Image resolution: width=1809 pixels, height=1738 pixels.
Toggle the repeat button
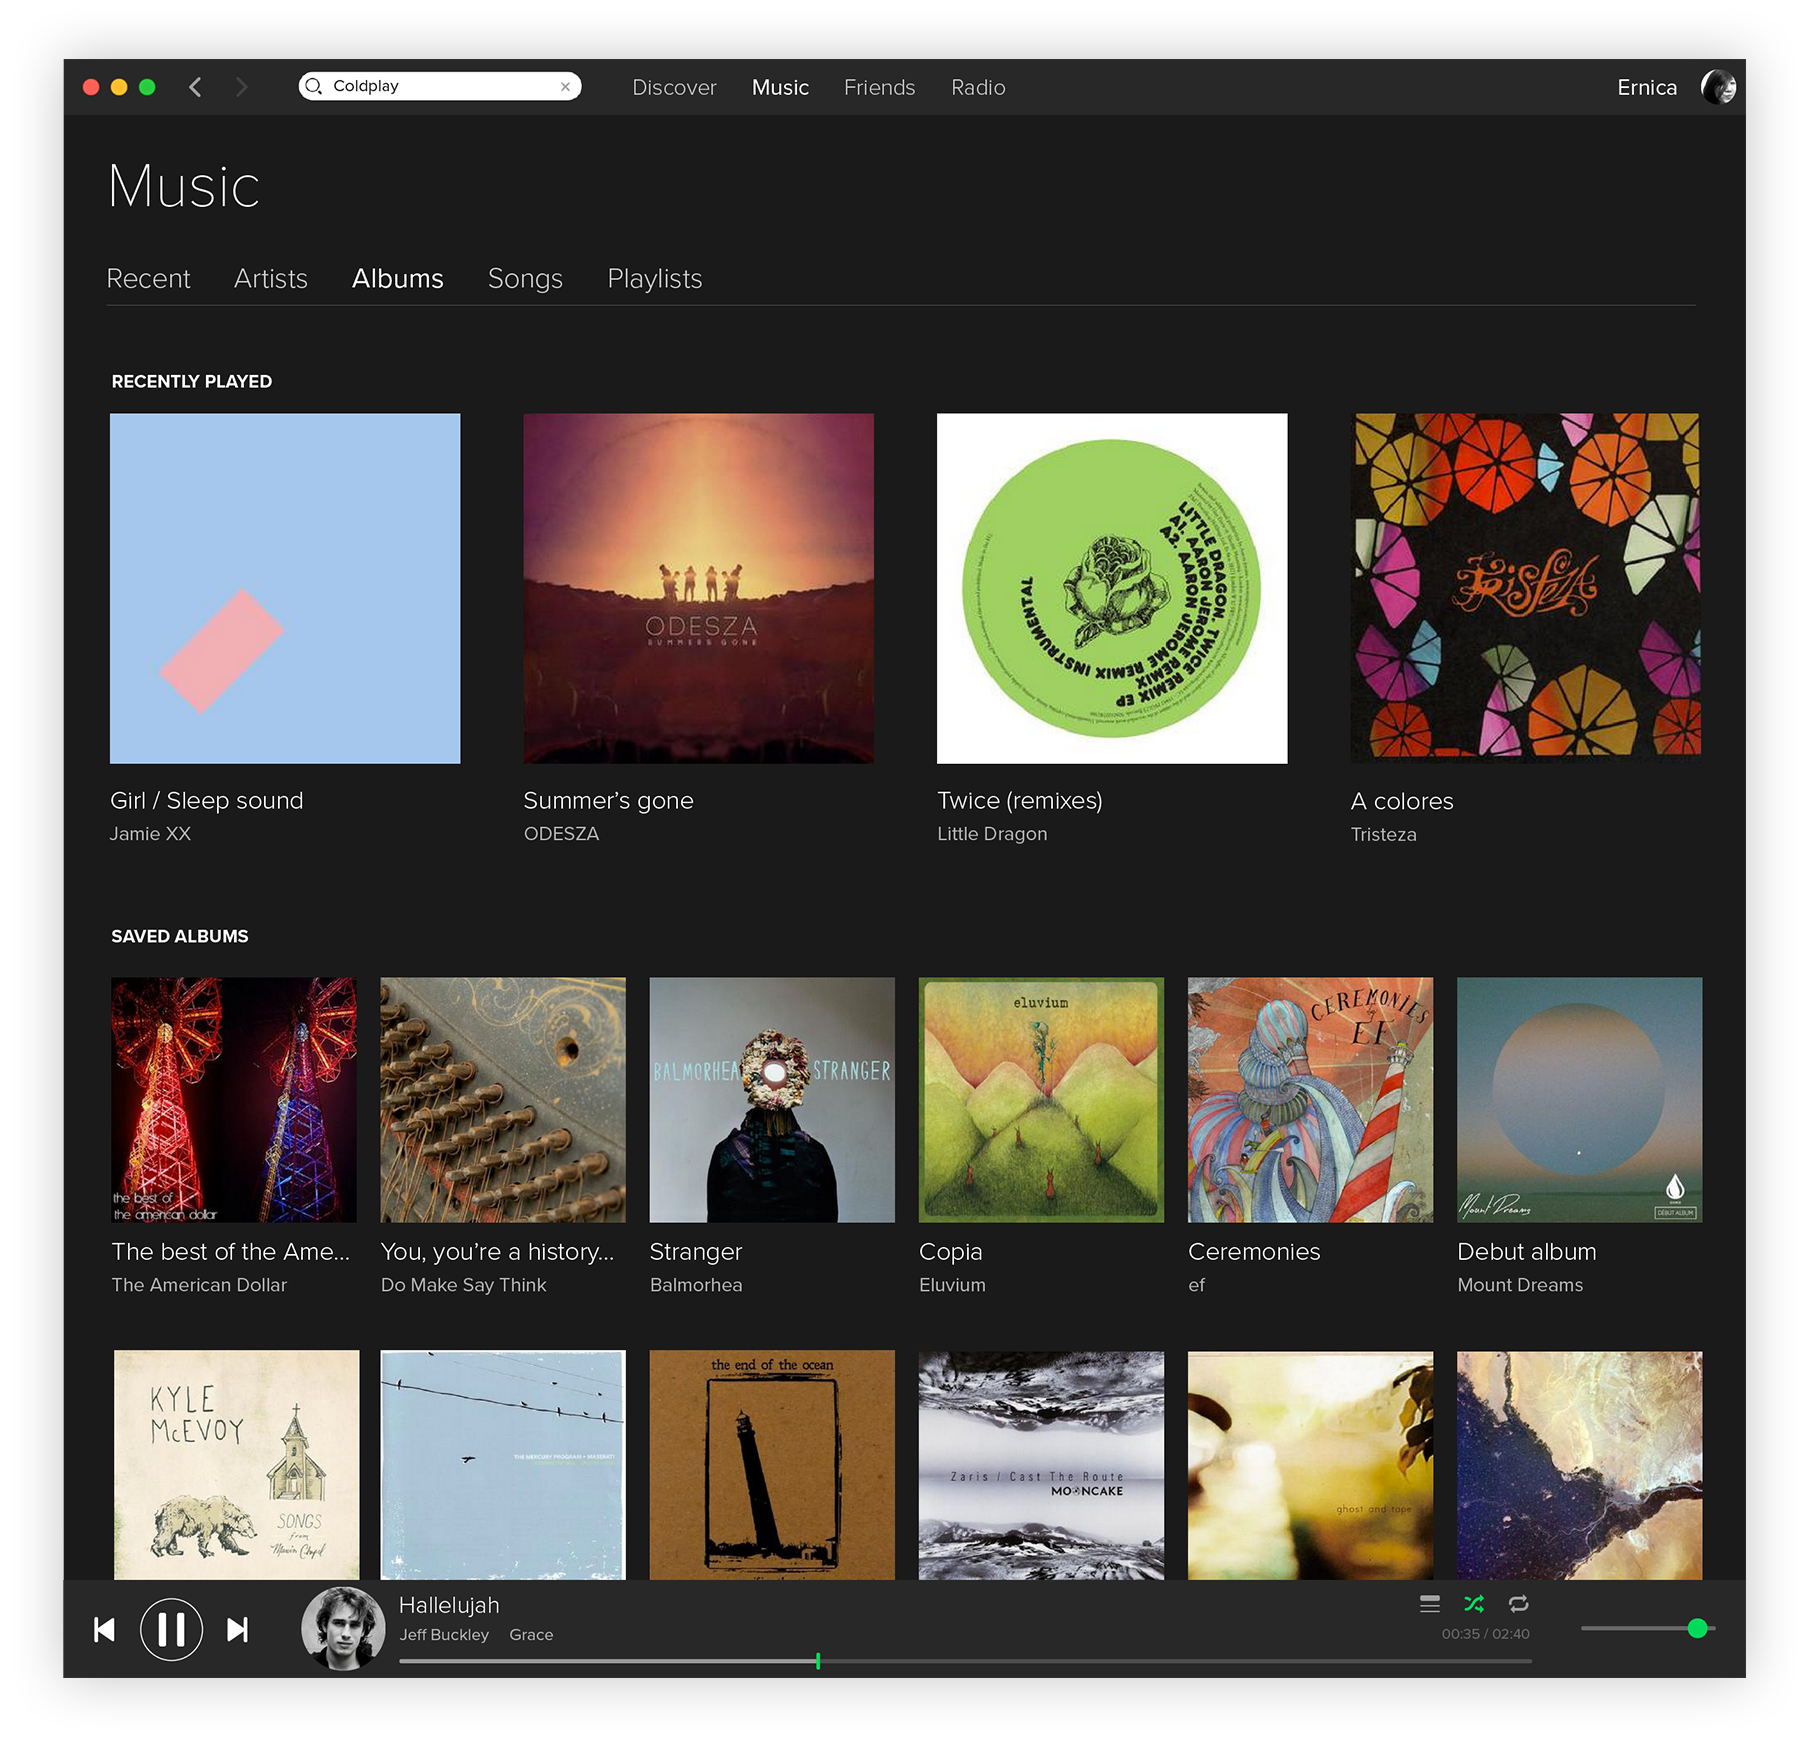[1518, 1604]
